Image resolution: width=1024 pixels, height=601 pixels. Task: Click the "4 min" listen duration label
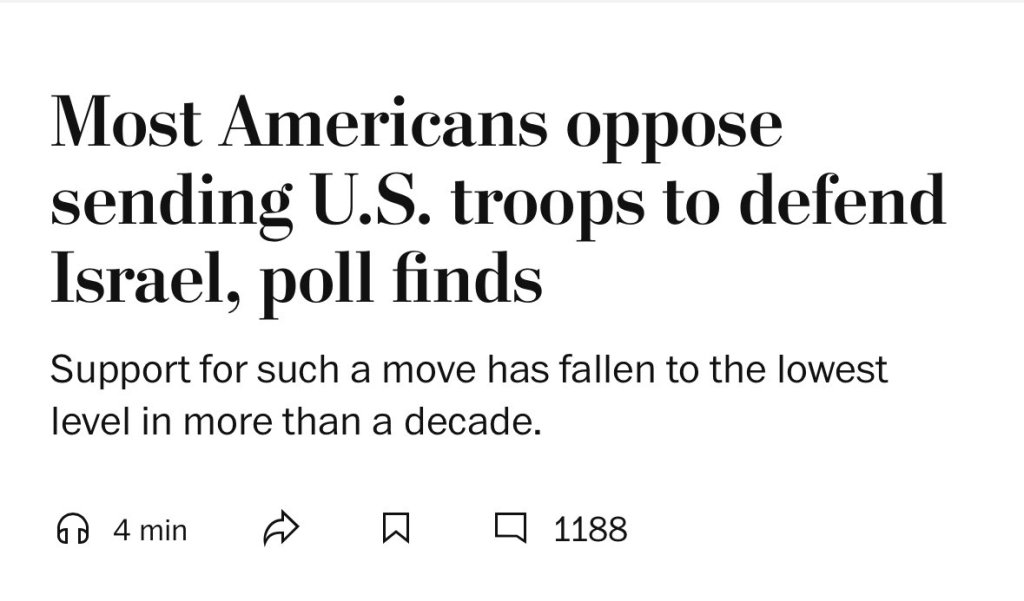(150, 529)
